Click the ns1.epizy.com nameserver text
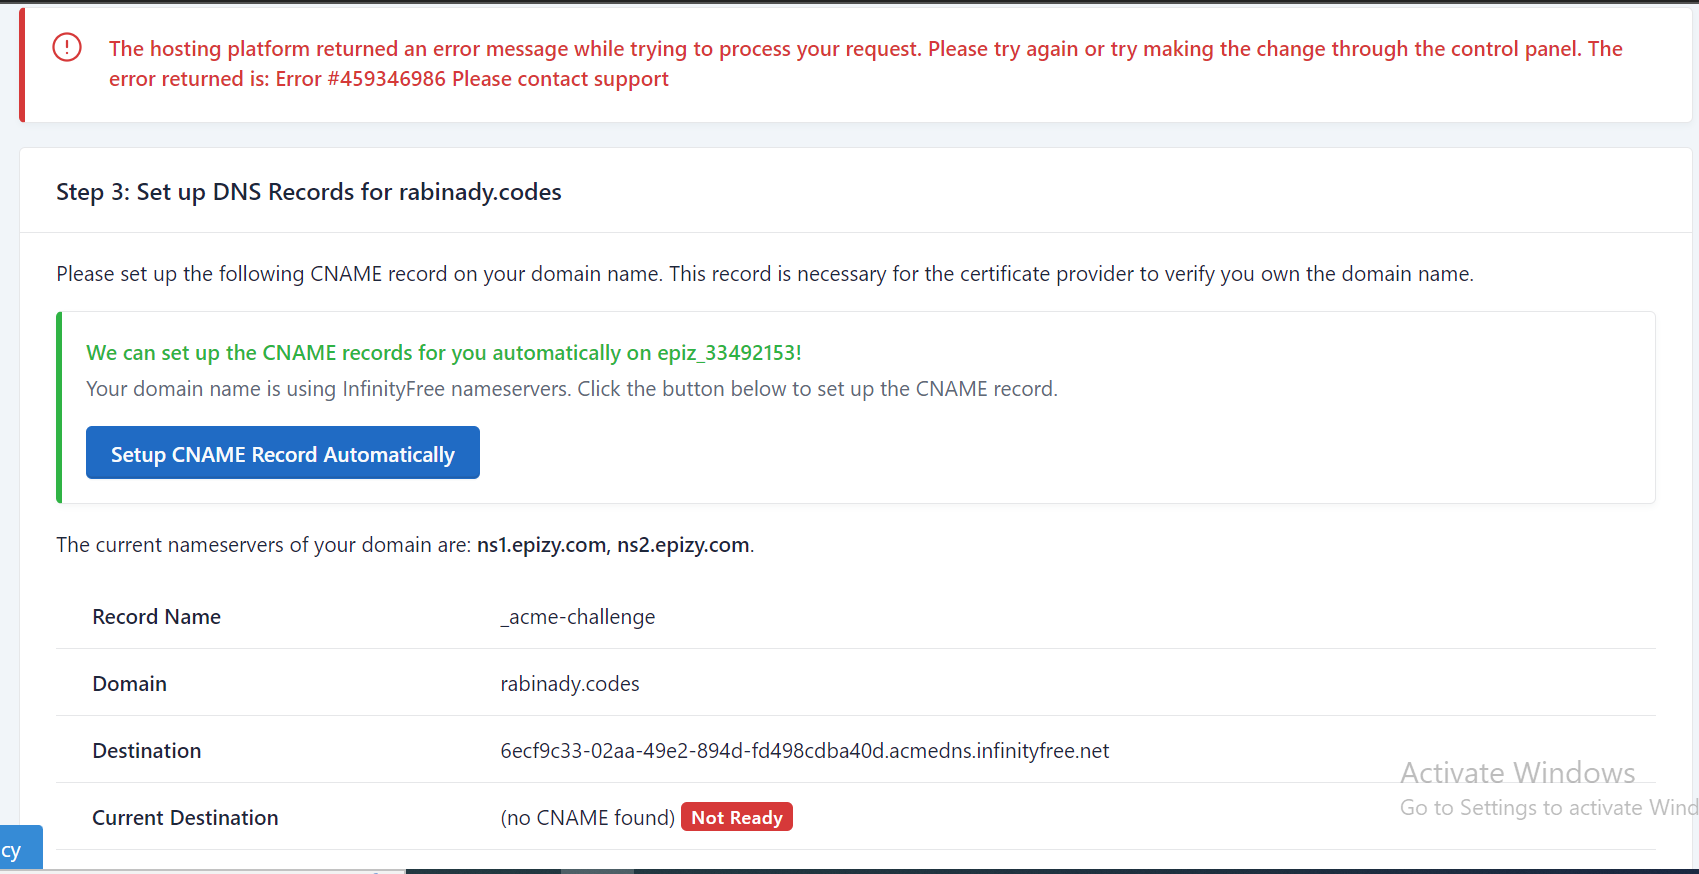 pos(541,545)
